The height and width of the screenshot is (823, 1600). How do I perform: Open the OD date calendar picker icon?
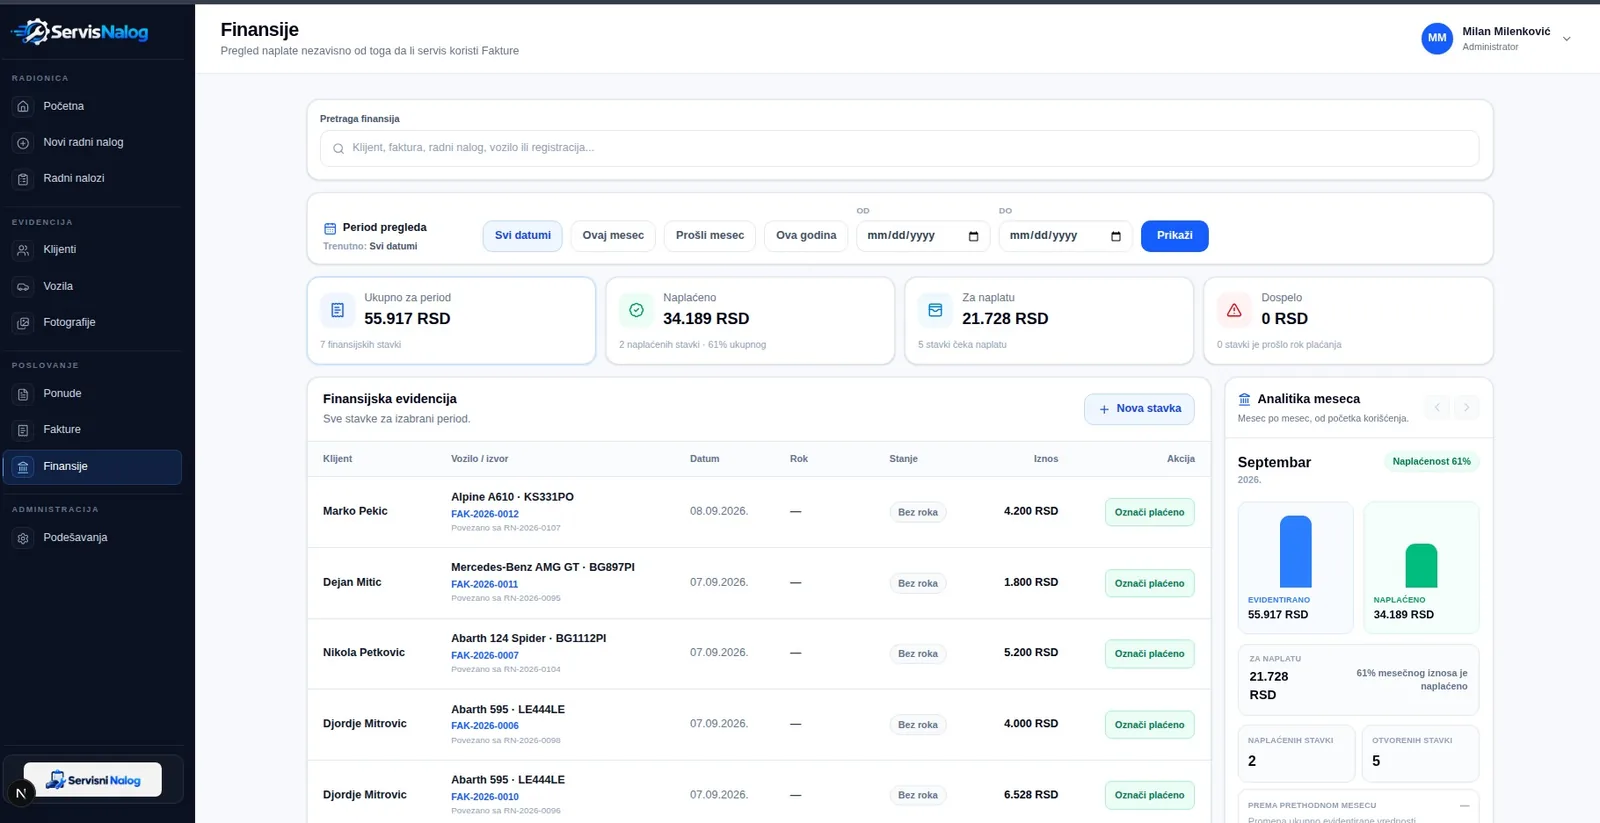click(973, 236)
